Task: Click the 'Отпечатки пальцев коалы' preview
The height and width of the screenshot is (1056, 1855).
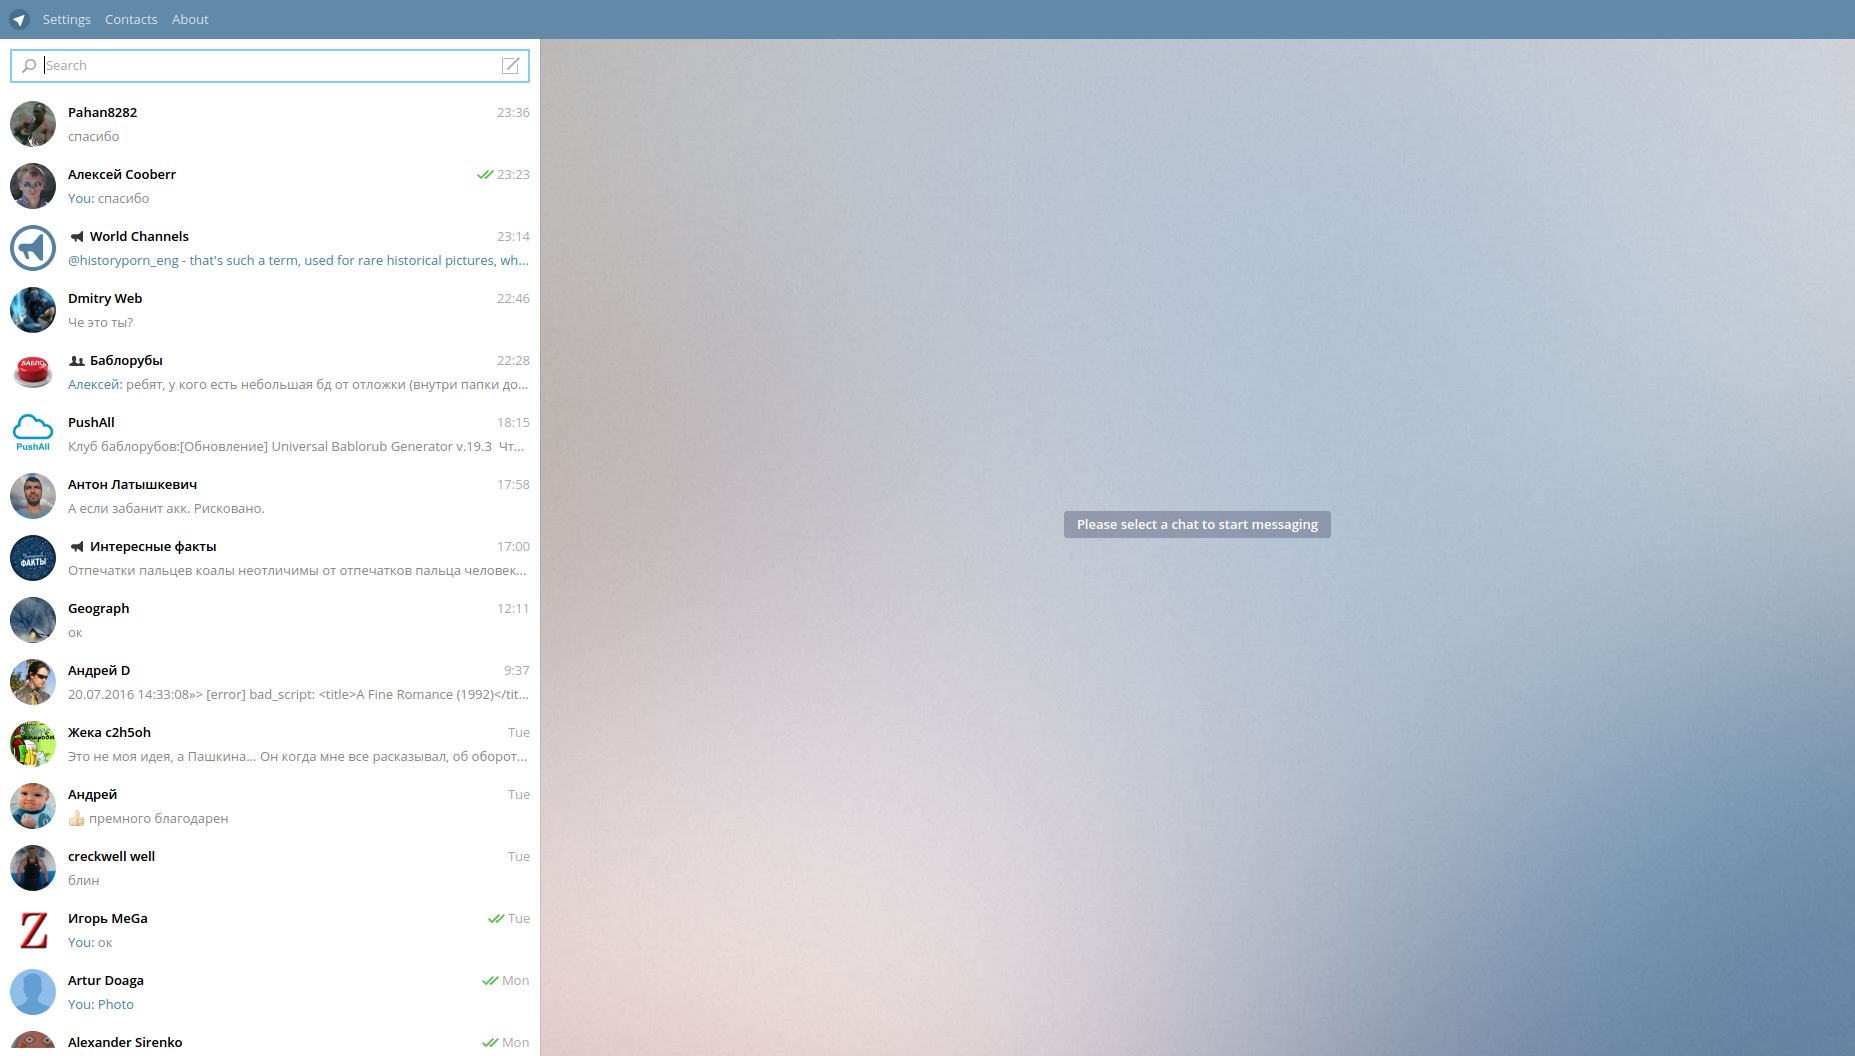Action: 297,571
